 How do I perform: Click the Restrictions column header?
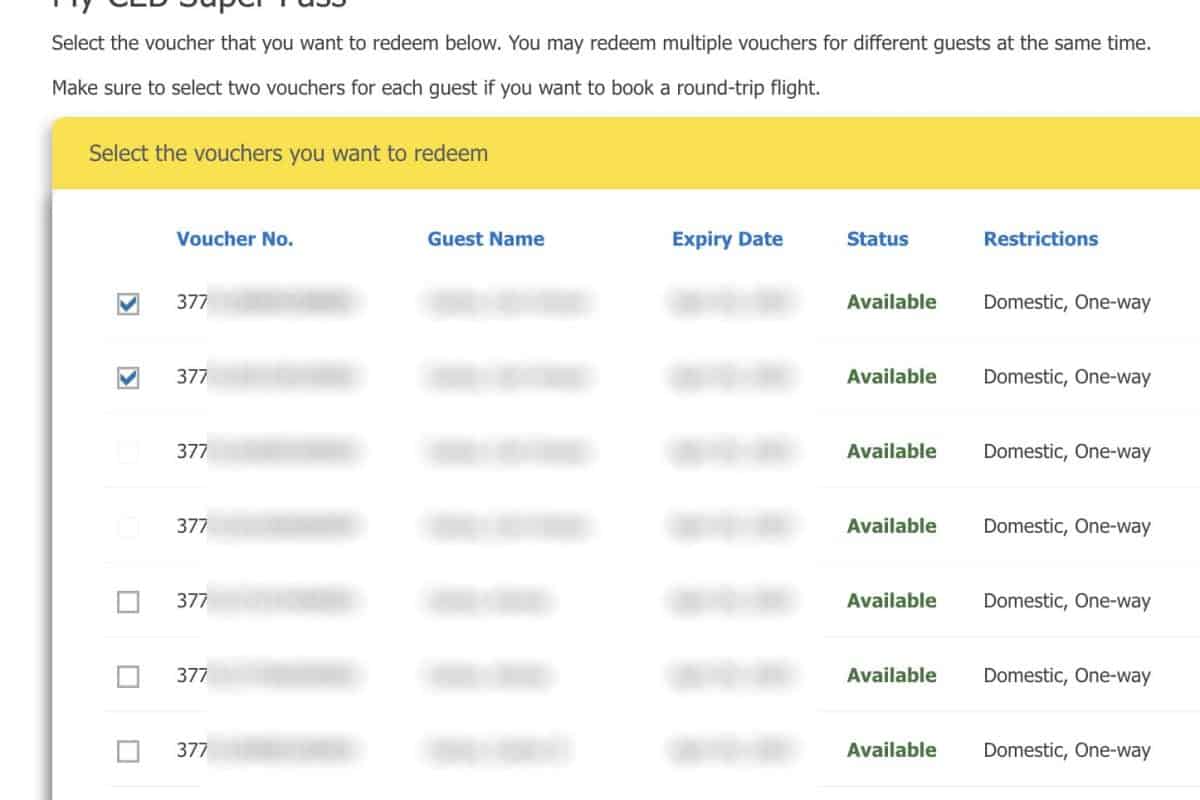1040,239
